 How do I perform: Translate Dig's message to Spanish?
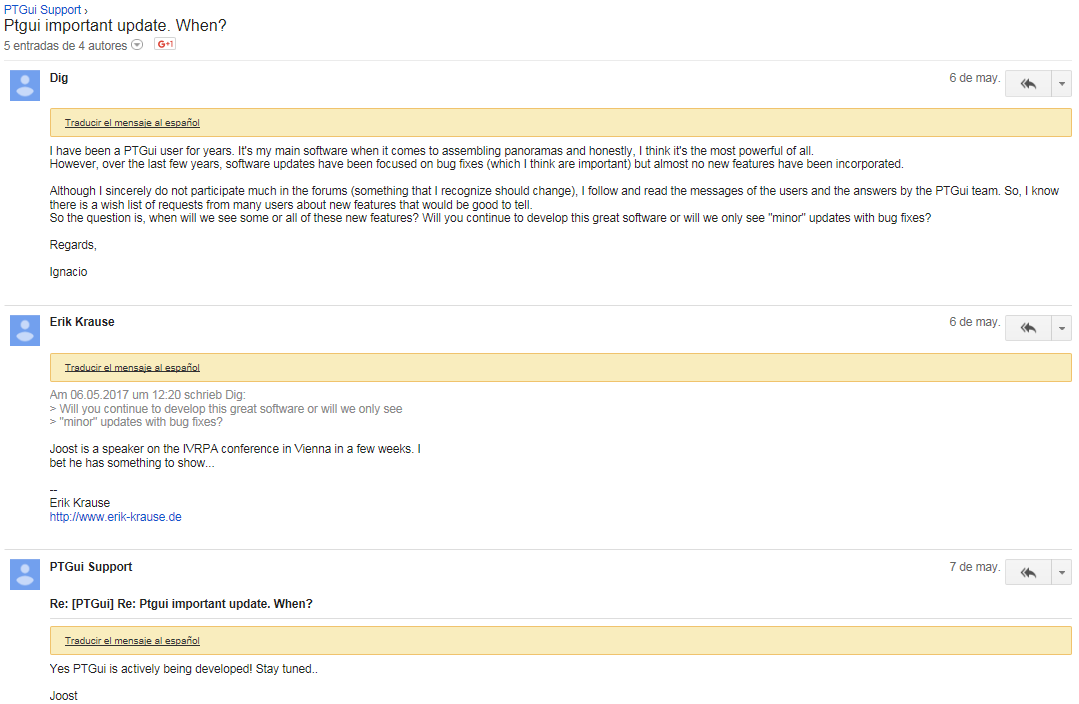(132, 122)
